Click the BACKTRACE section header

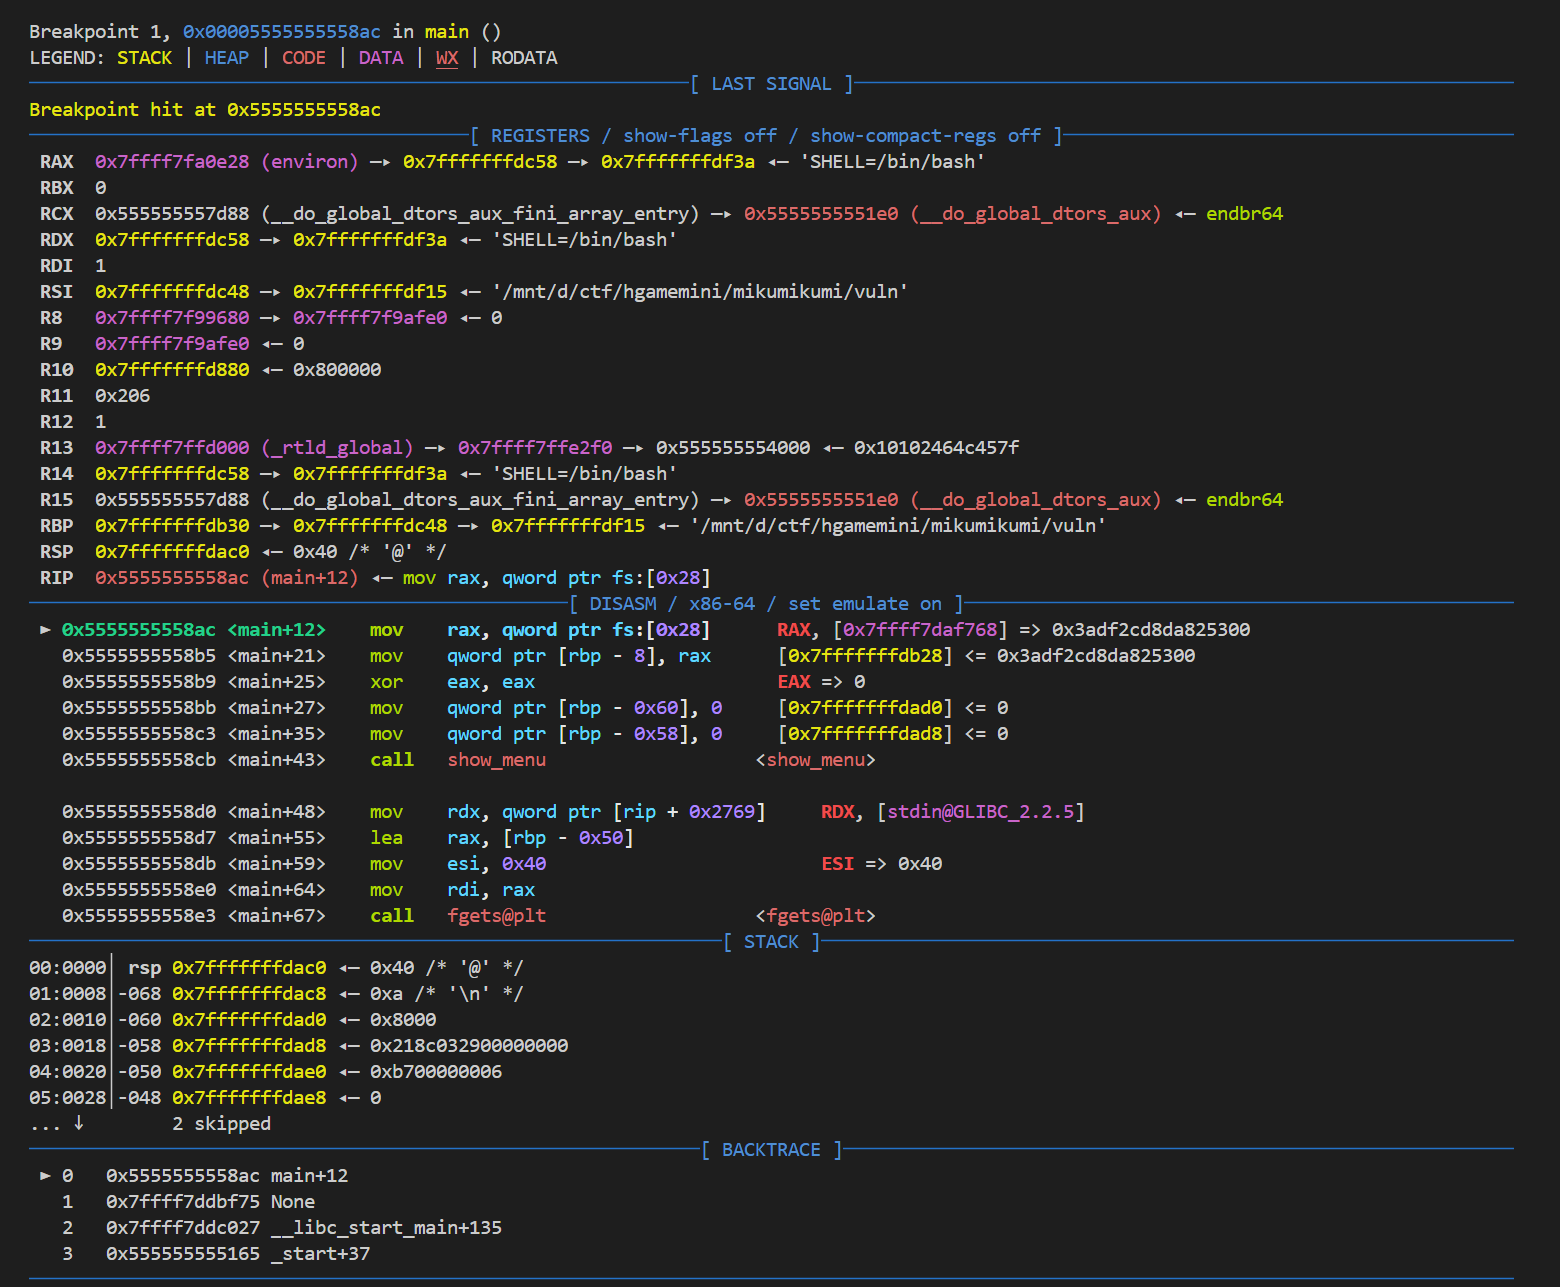[771, 1150]
